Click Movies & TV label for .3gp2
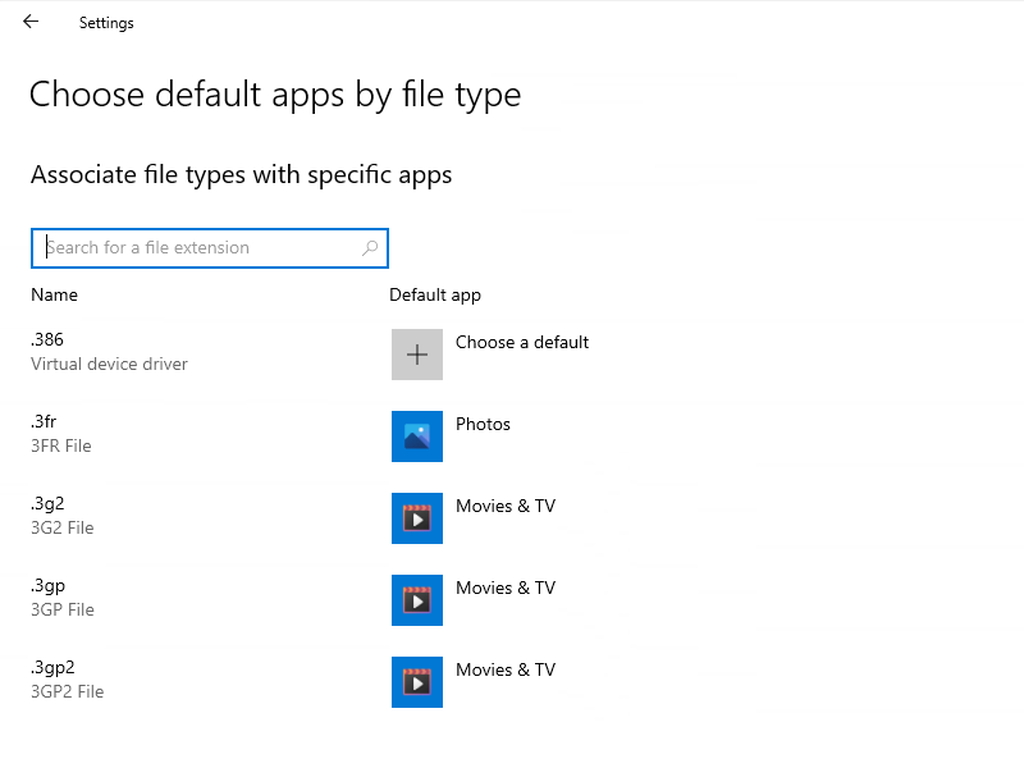1024x768 pixels. pyautogui.click(x=505, y=670)
